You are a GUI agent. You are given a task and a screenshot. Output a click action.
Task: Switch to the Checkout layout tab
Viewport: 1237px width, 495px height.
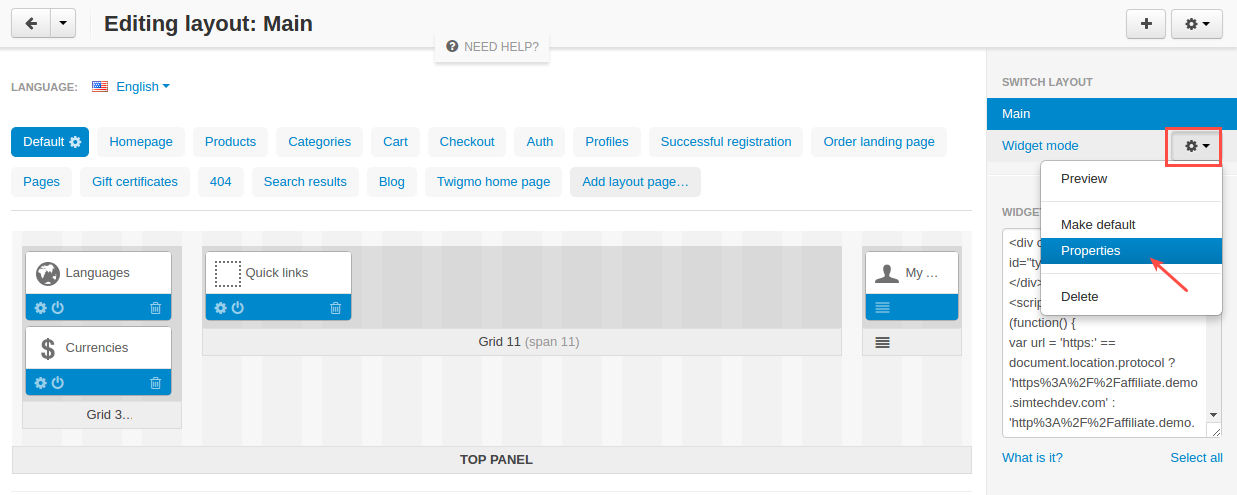(467, 142)
